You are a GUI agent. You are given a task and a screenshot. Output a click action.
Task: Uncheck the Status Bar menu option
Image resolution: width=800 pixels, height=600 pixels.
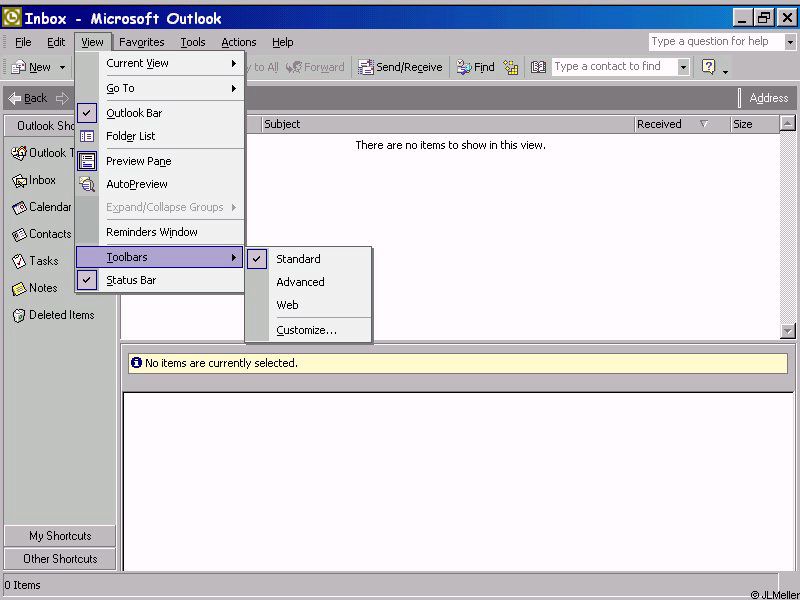pyautogui.click(x=131, y=280)
